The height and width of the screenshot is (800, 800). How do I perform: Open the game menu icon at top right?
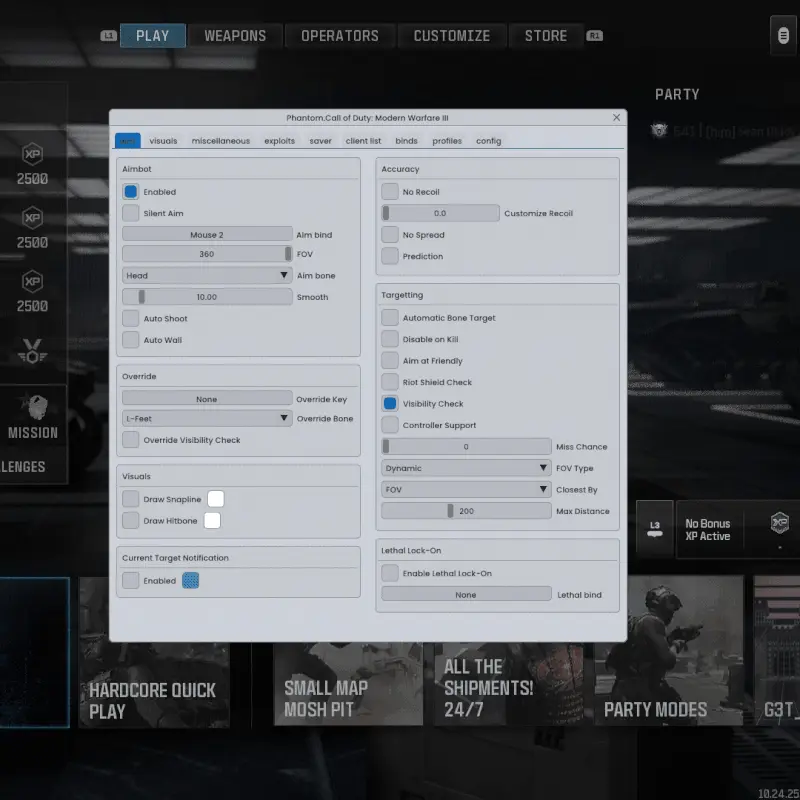[x=783, y=36]
